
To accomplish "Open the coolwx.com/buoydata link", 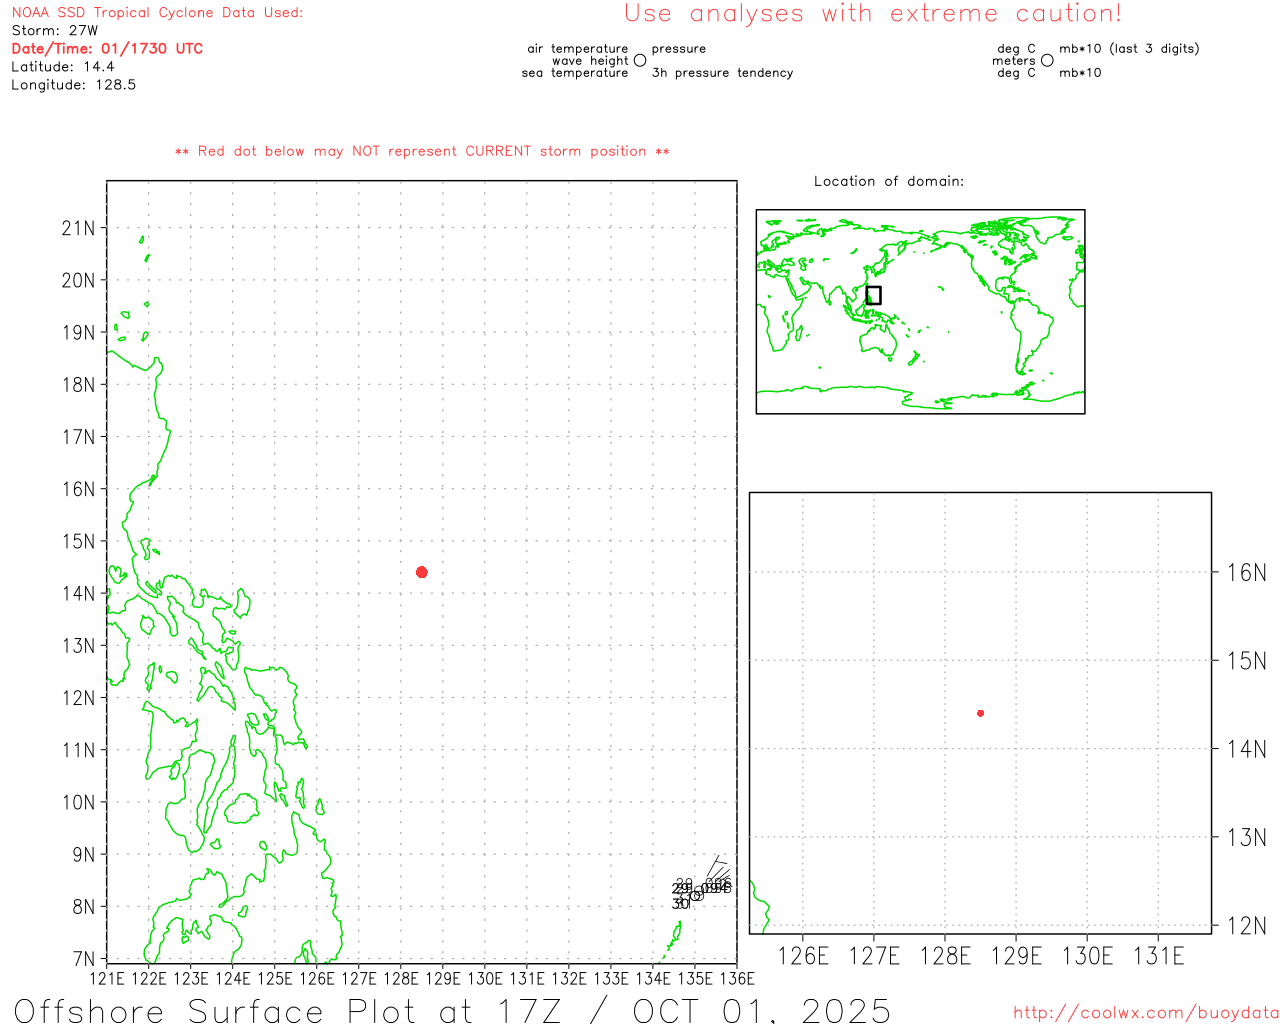I will tap(1145, 1013).
